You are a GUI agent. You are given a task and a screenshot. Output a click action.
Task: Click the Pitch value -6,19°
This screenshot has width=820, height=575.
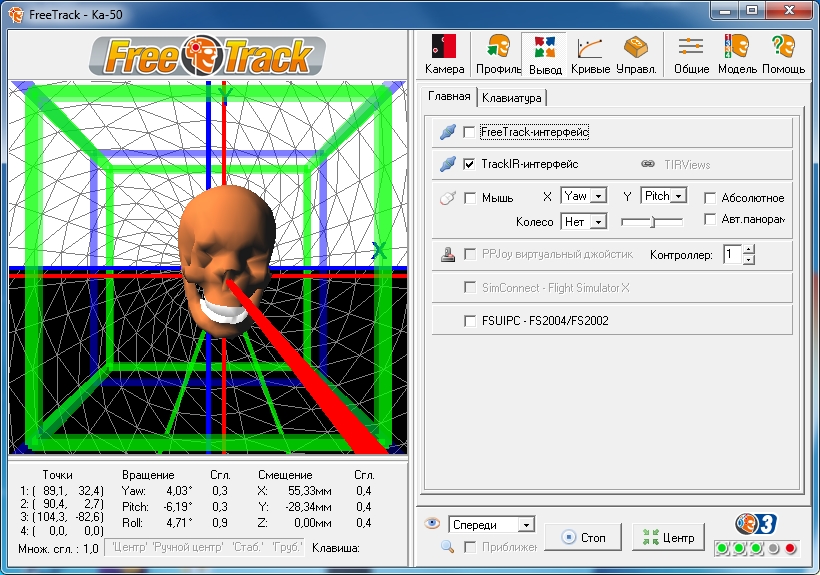[x=177, y=507]
